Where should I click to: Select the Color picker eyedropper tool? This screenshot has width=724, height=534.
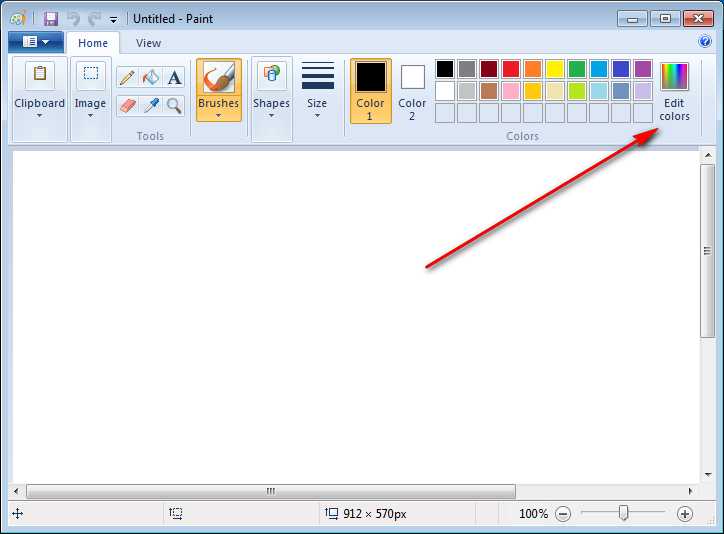151,105
